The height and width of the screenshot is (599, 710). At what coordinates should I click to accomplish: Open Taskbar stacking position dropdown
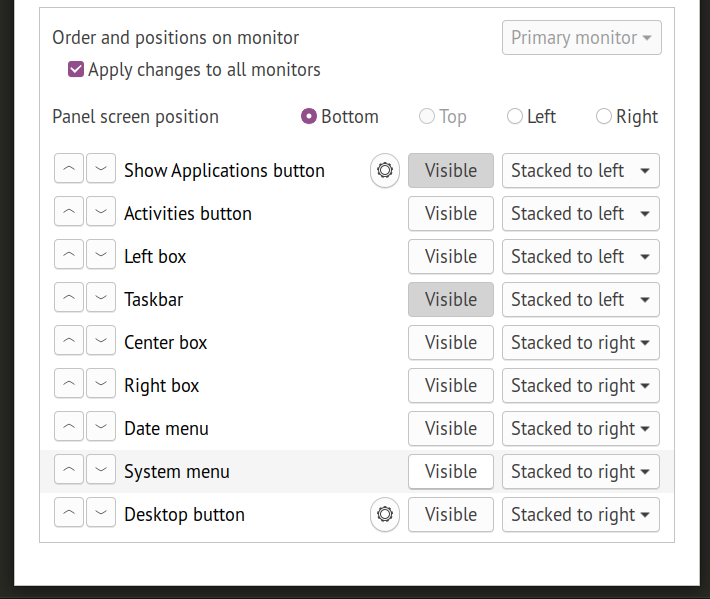[x=580, y=299]
